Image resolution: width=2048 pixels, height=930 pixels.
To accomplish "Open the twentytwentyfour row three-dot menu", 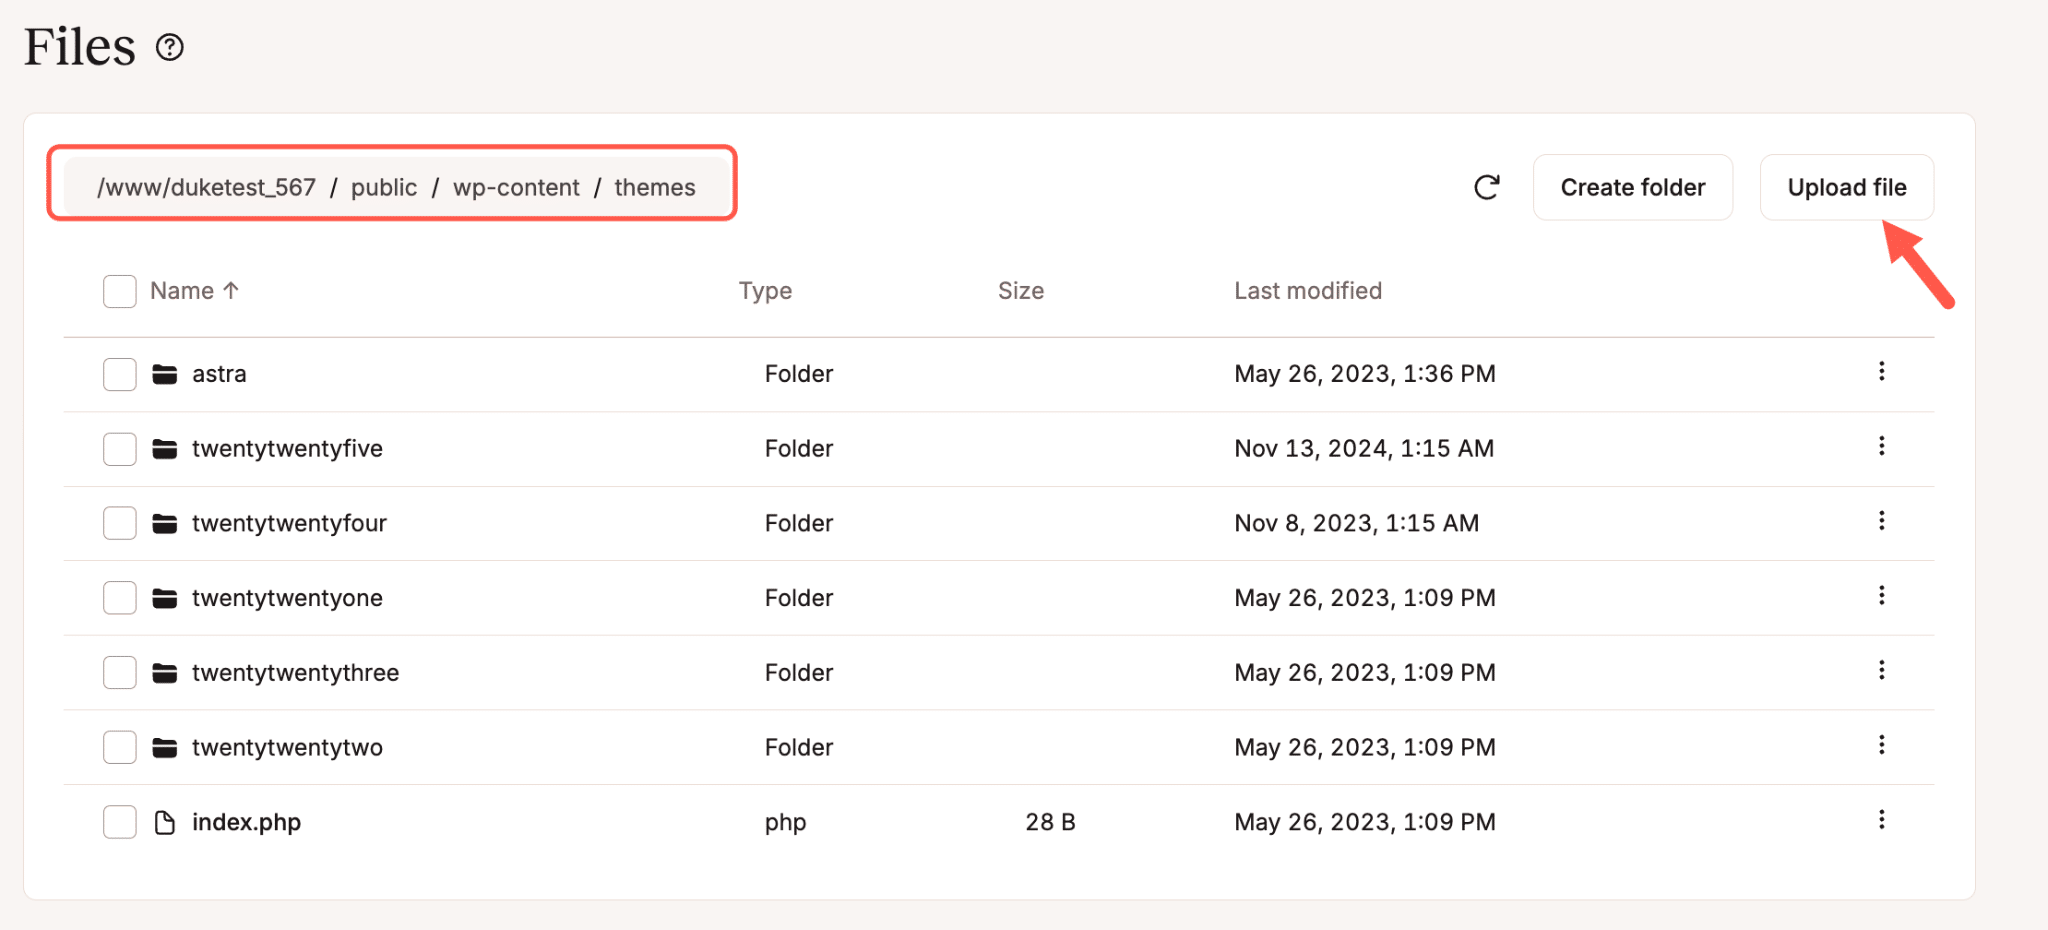I will tap(1881, 520).
